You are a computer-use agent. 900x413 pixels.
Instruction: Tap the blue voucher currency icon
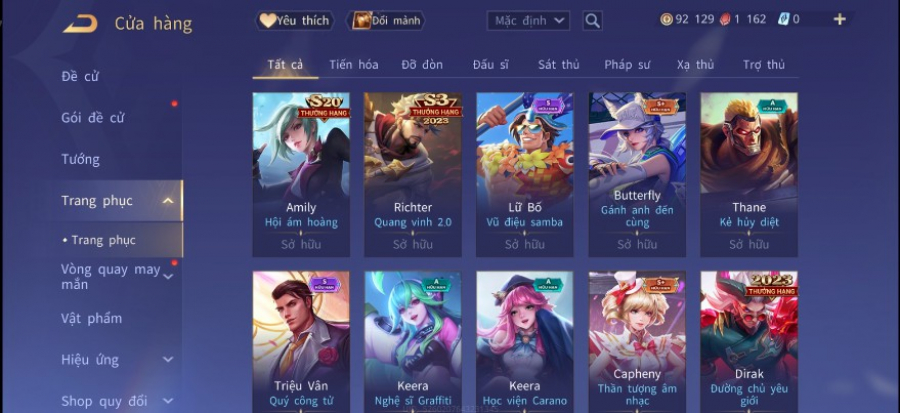(x=783, y=20)
